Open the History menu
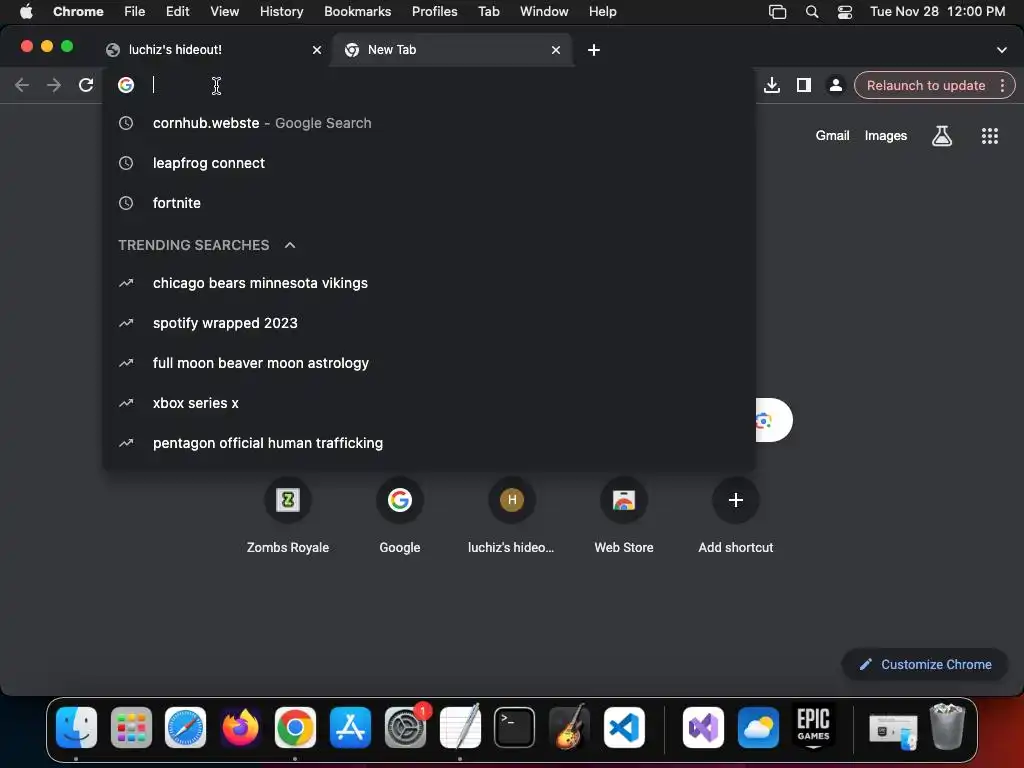1024x768 pixels. 281,11
